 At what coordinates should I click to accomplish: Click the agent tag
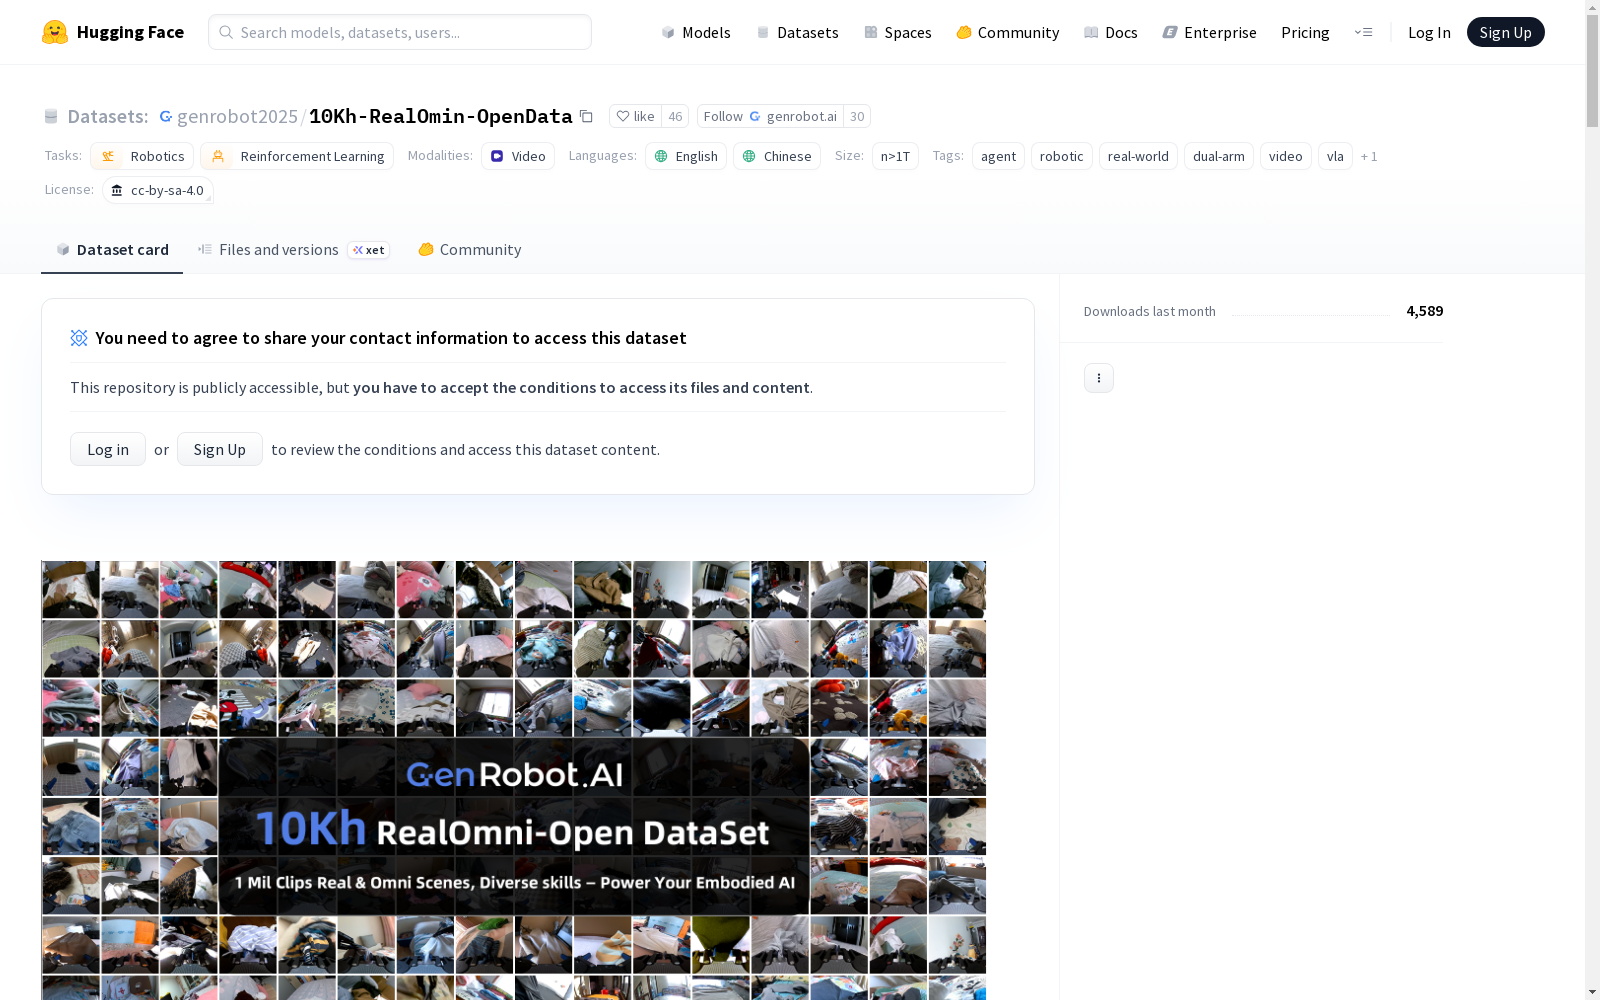(x=998, y=156)
